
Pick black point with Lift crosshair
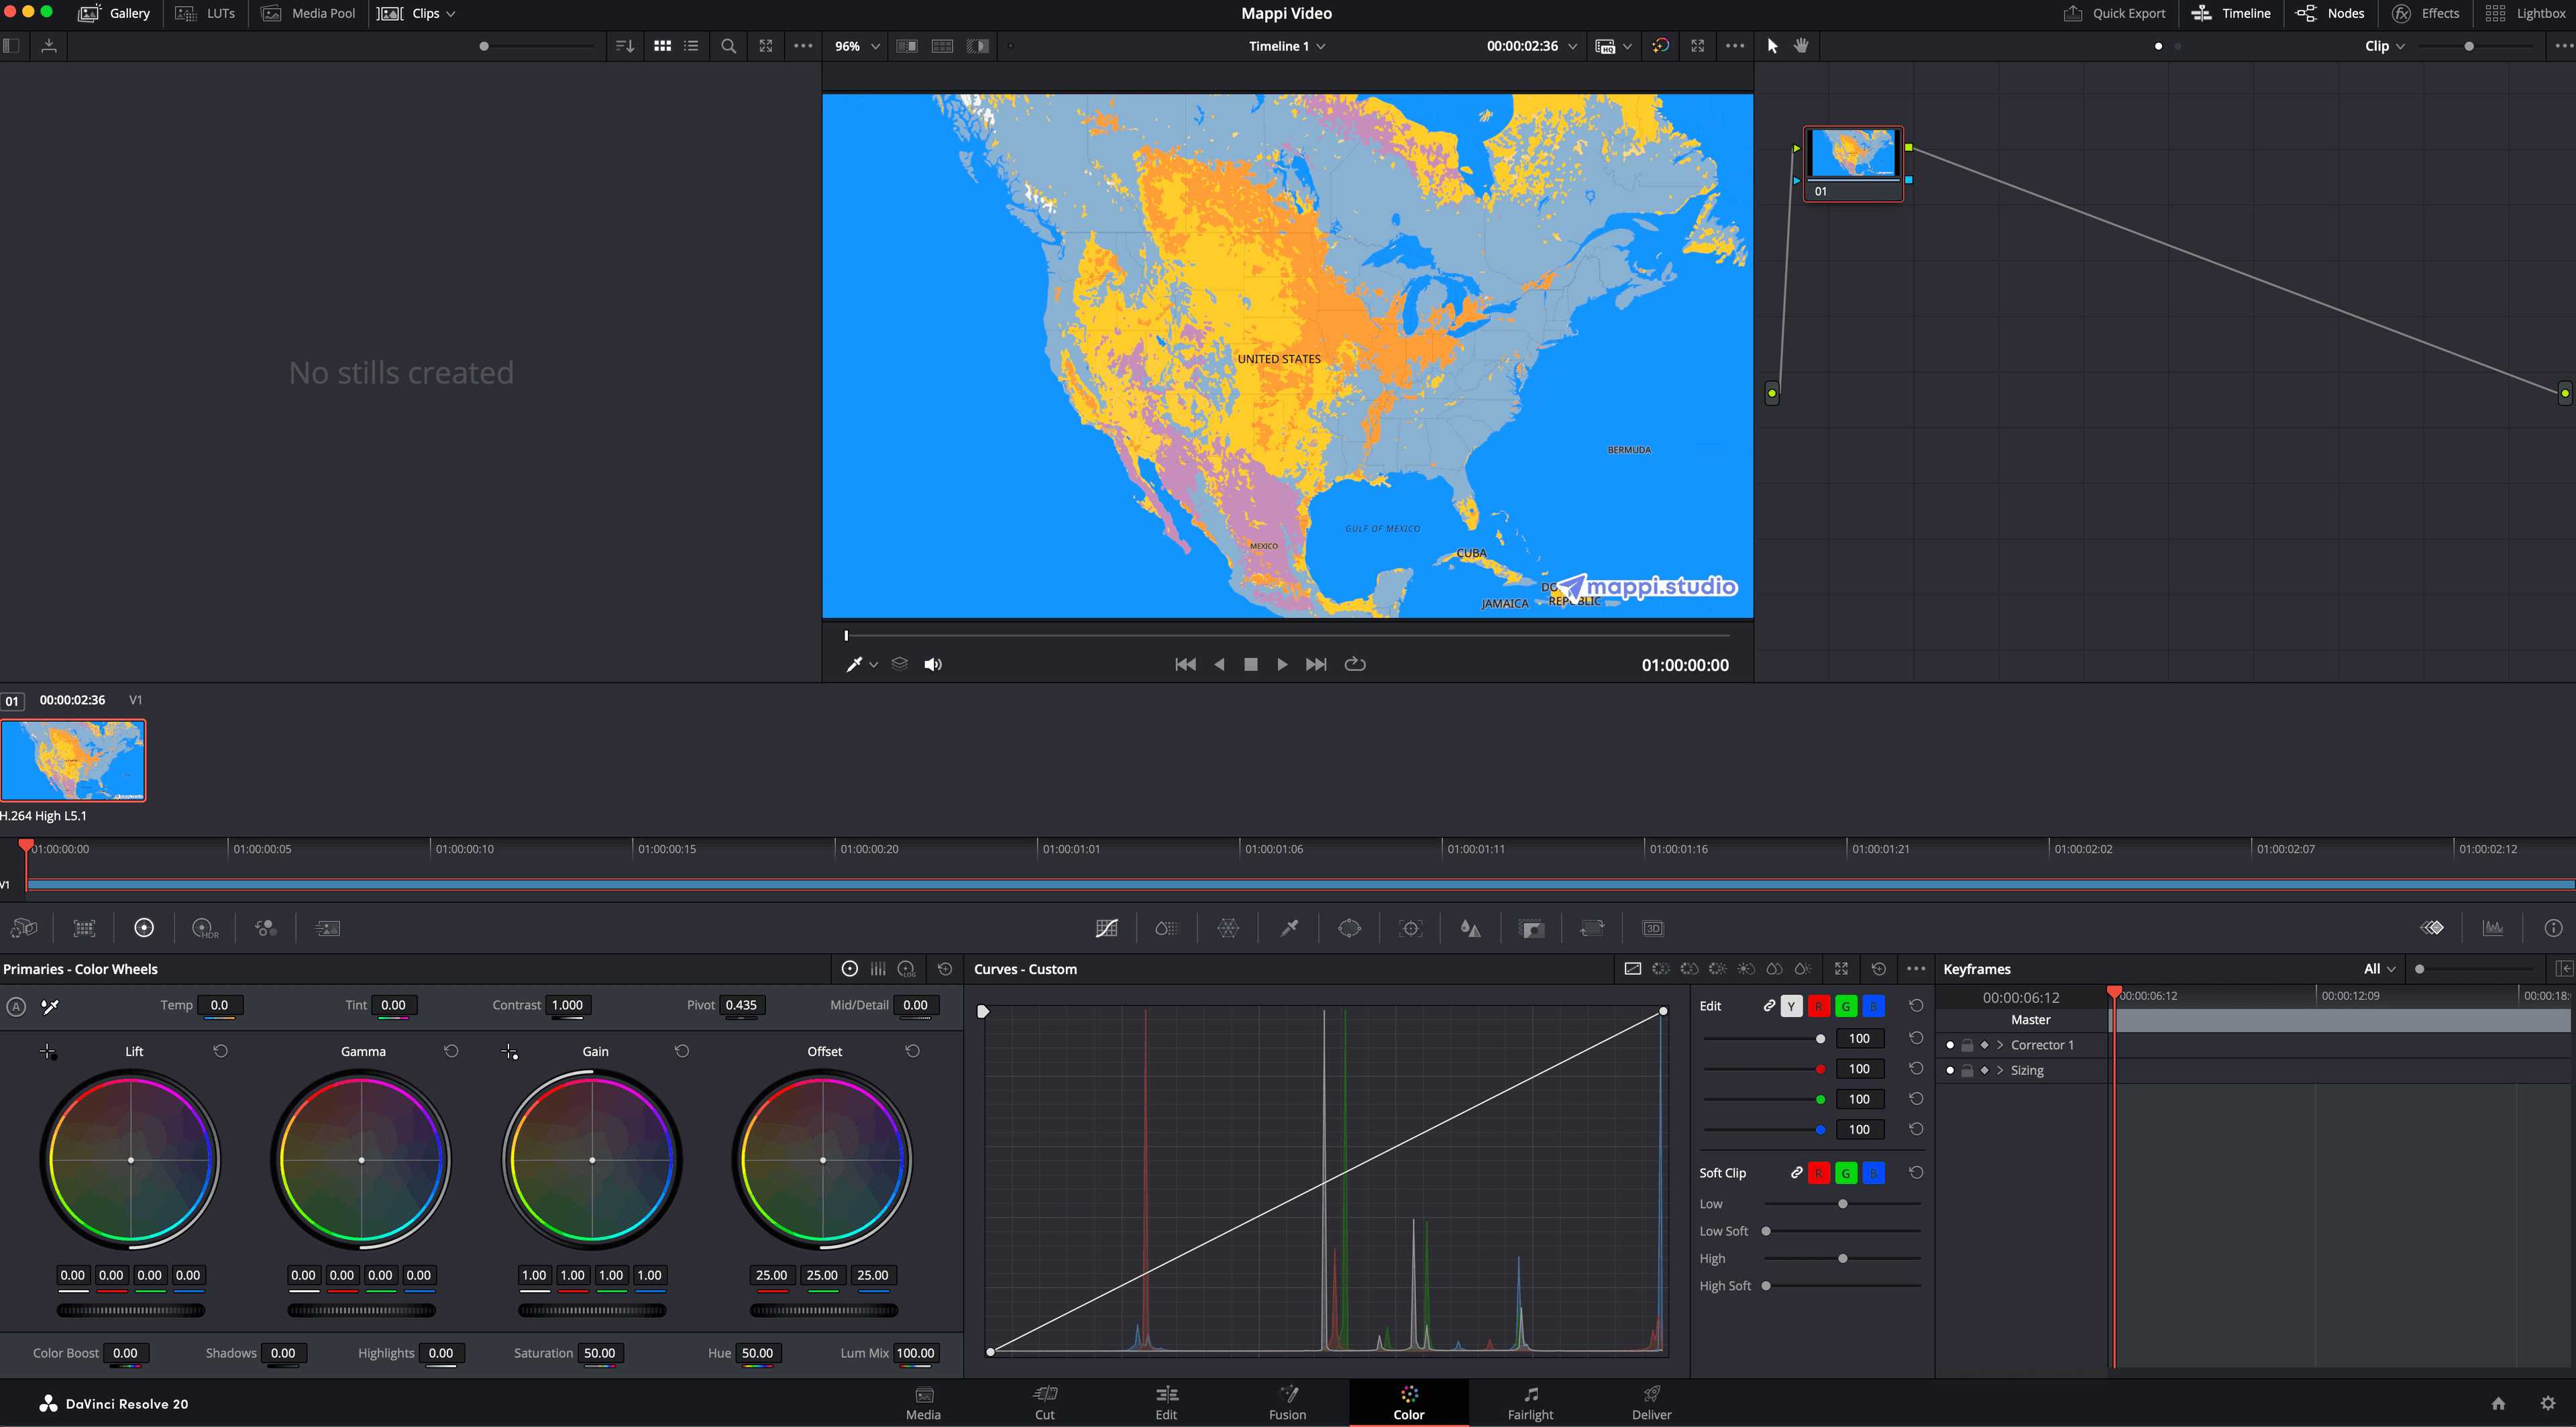pos(48,1052)
